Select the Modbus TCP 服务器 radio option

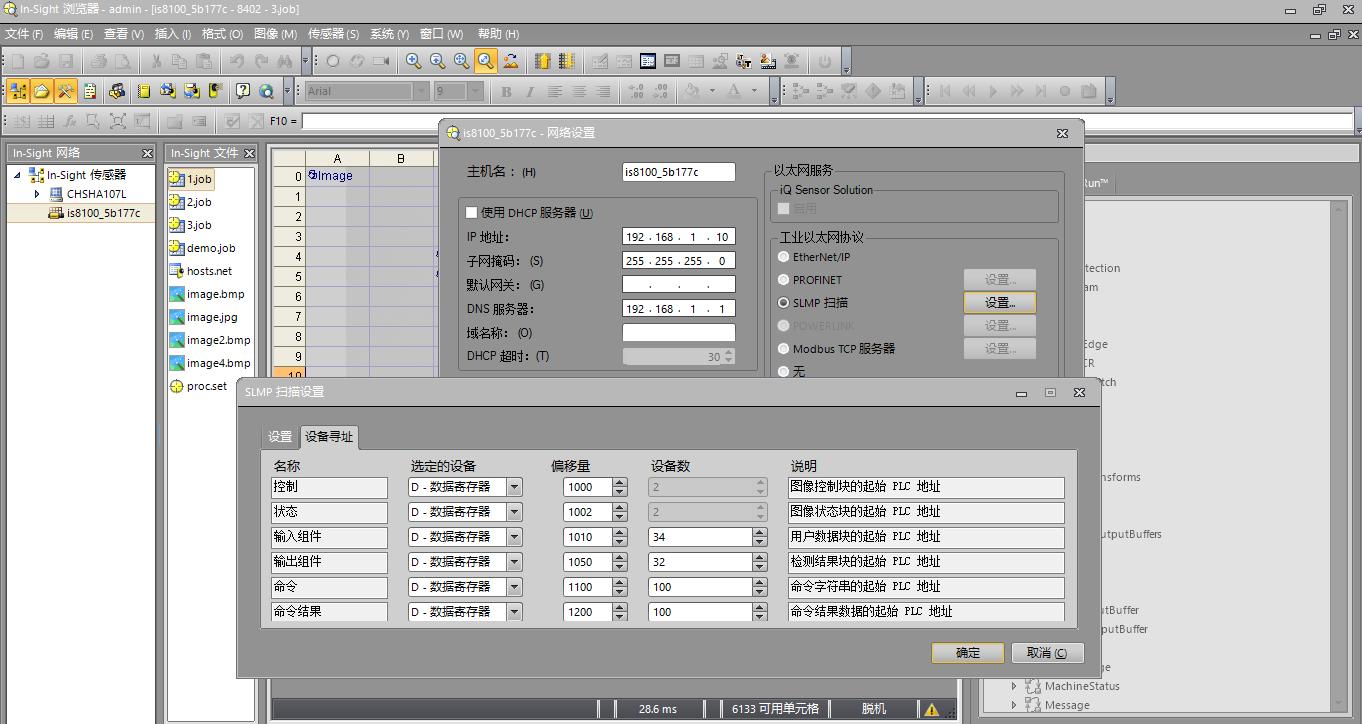coord(784,349)
